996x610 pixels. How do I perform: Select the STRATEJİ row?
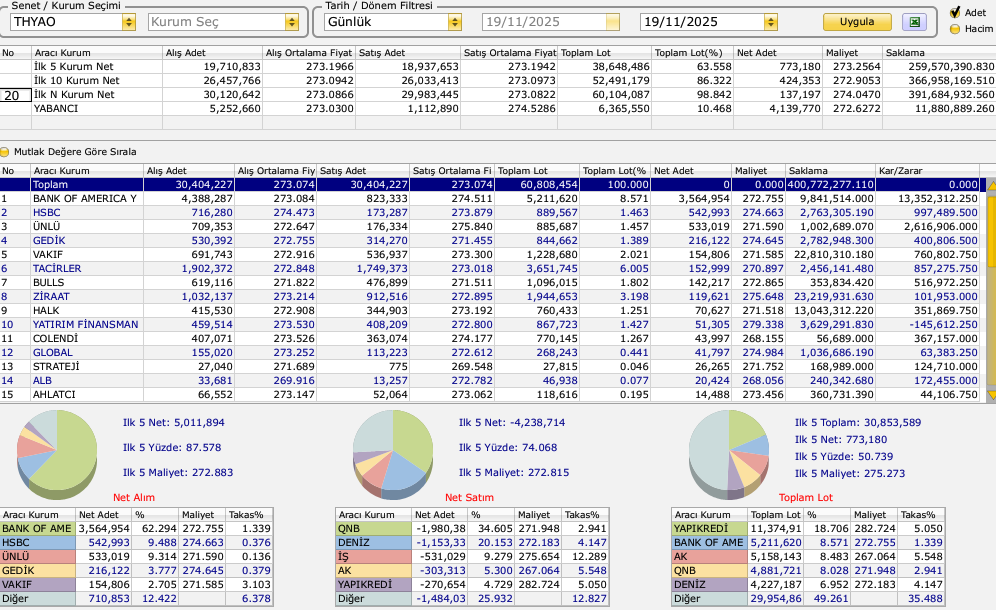point(490,367)
